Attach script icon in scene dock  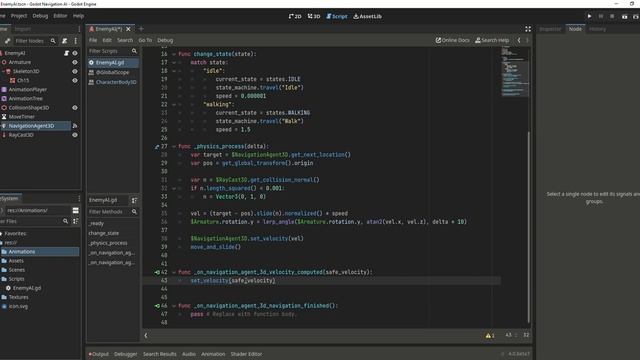[64, 41]
